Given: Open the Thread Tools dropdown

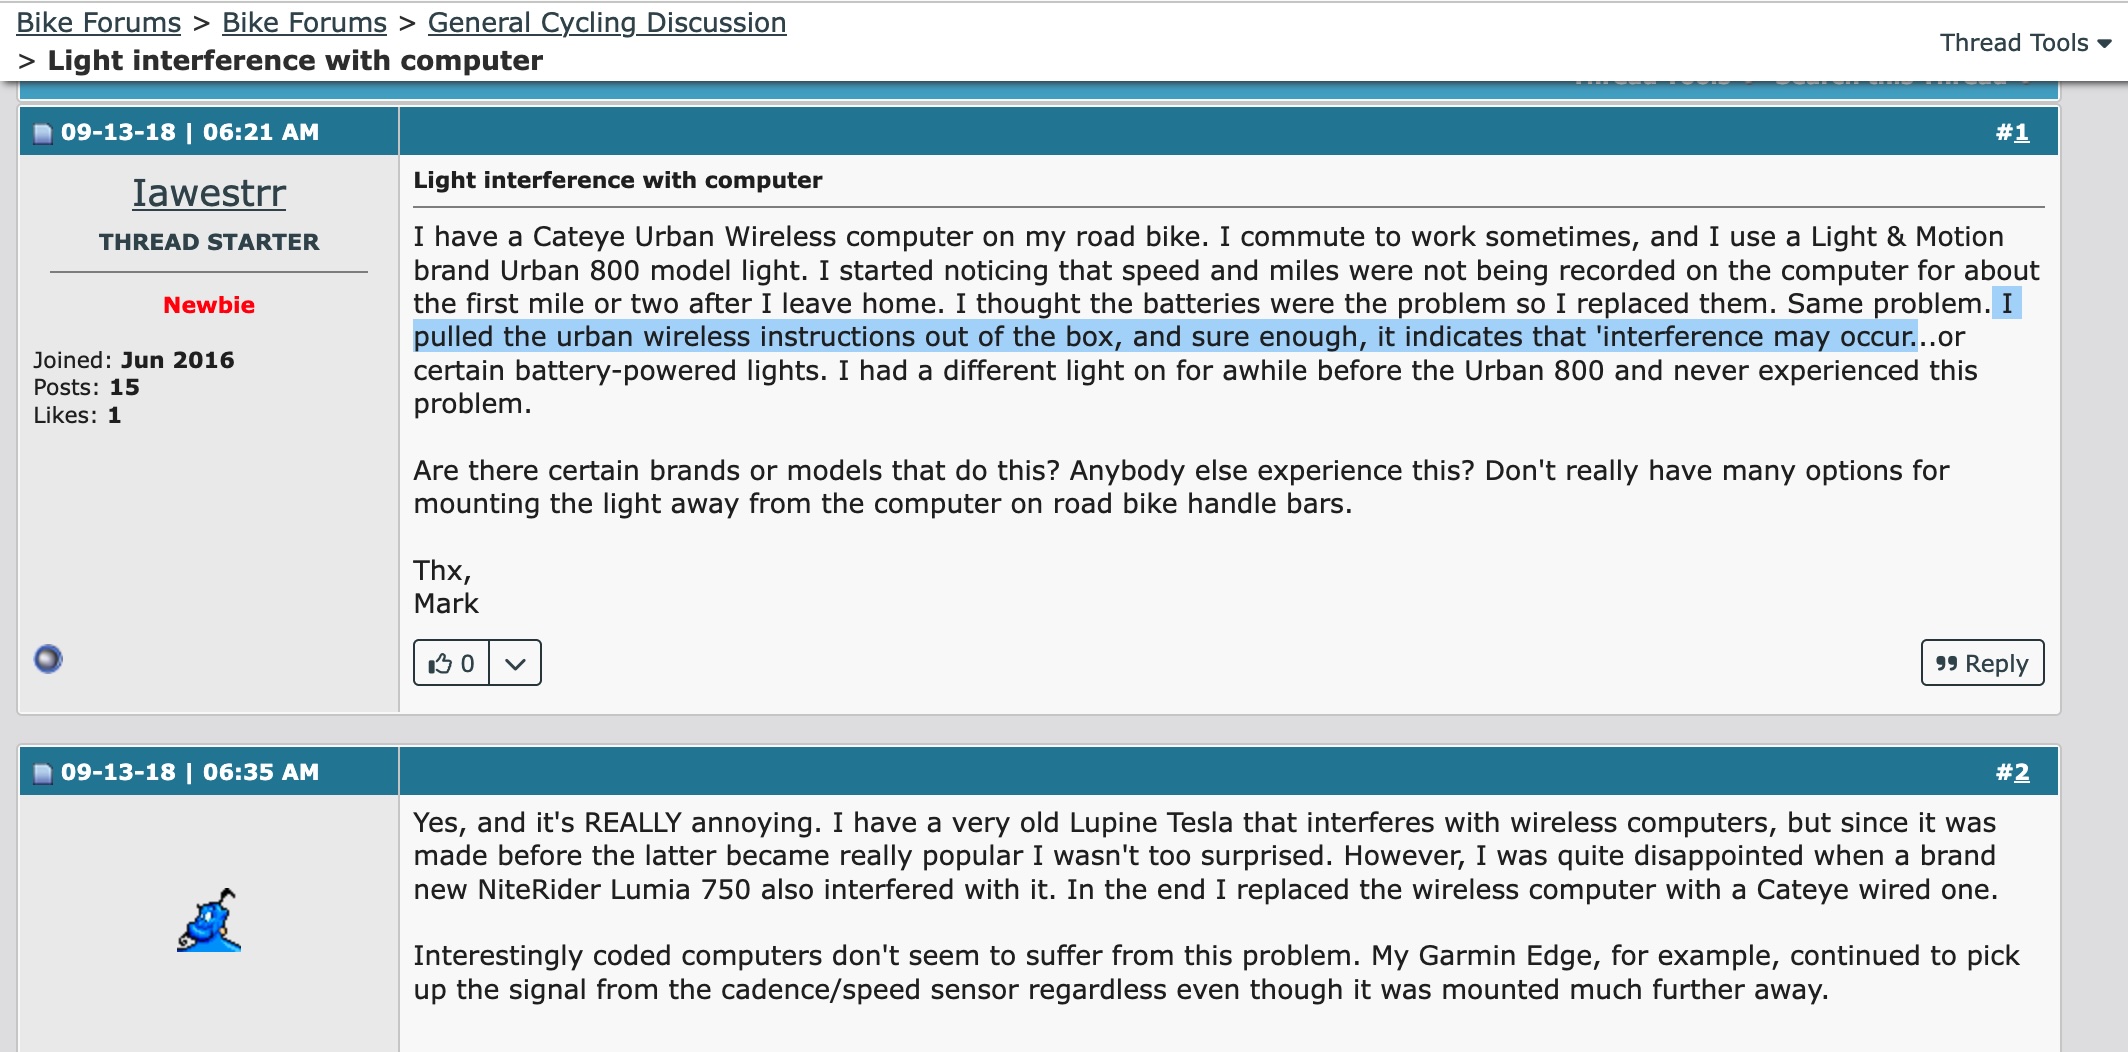Looking at the screenshot, I should click(x=2025, y=43).
